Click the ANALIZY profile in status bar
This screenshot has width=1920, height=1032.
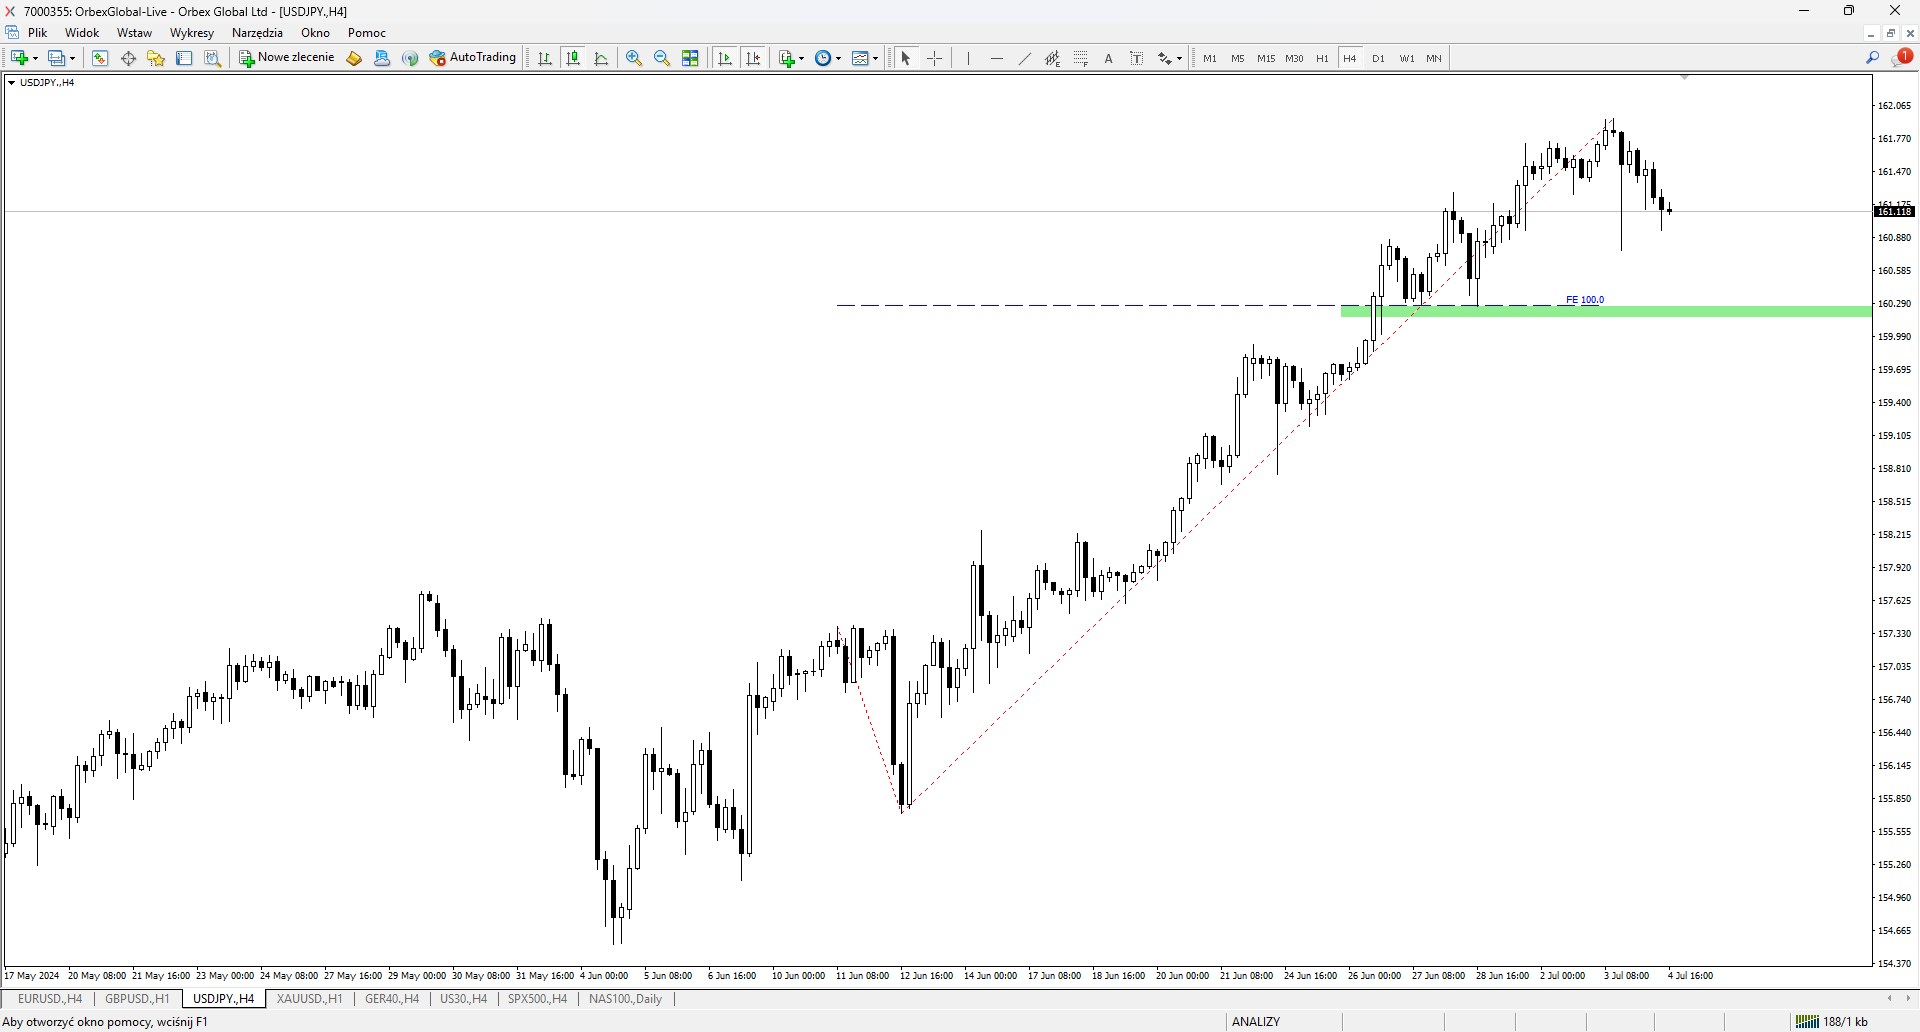[1256, 1021]
